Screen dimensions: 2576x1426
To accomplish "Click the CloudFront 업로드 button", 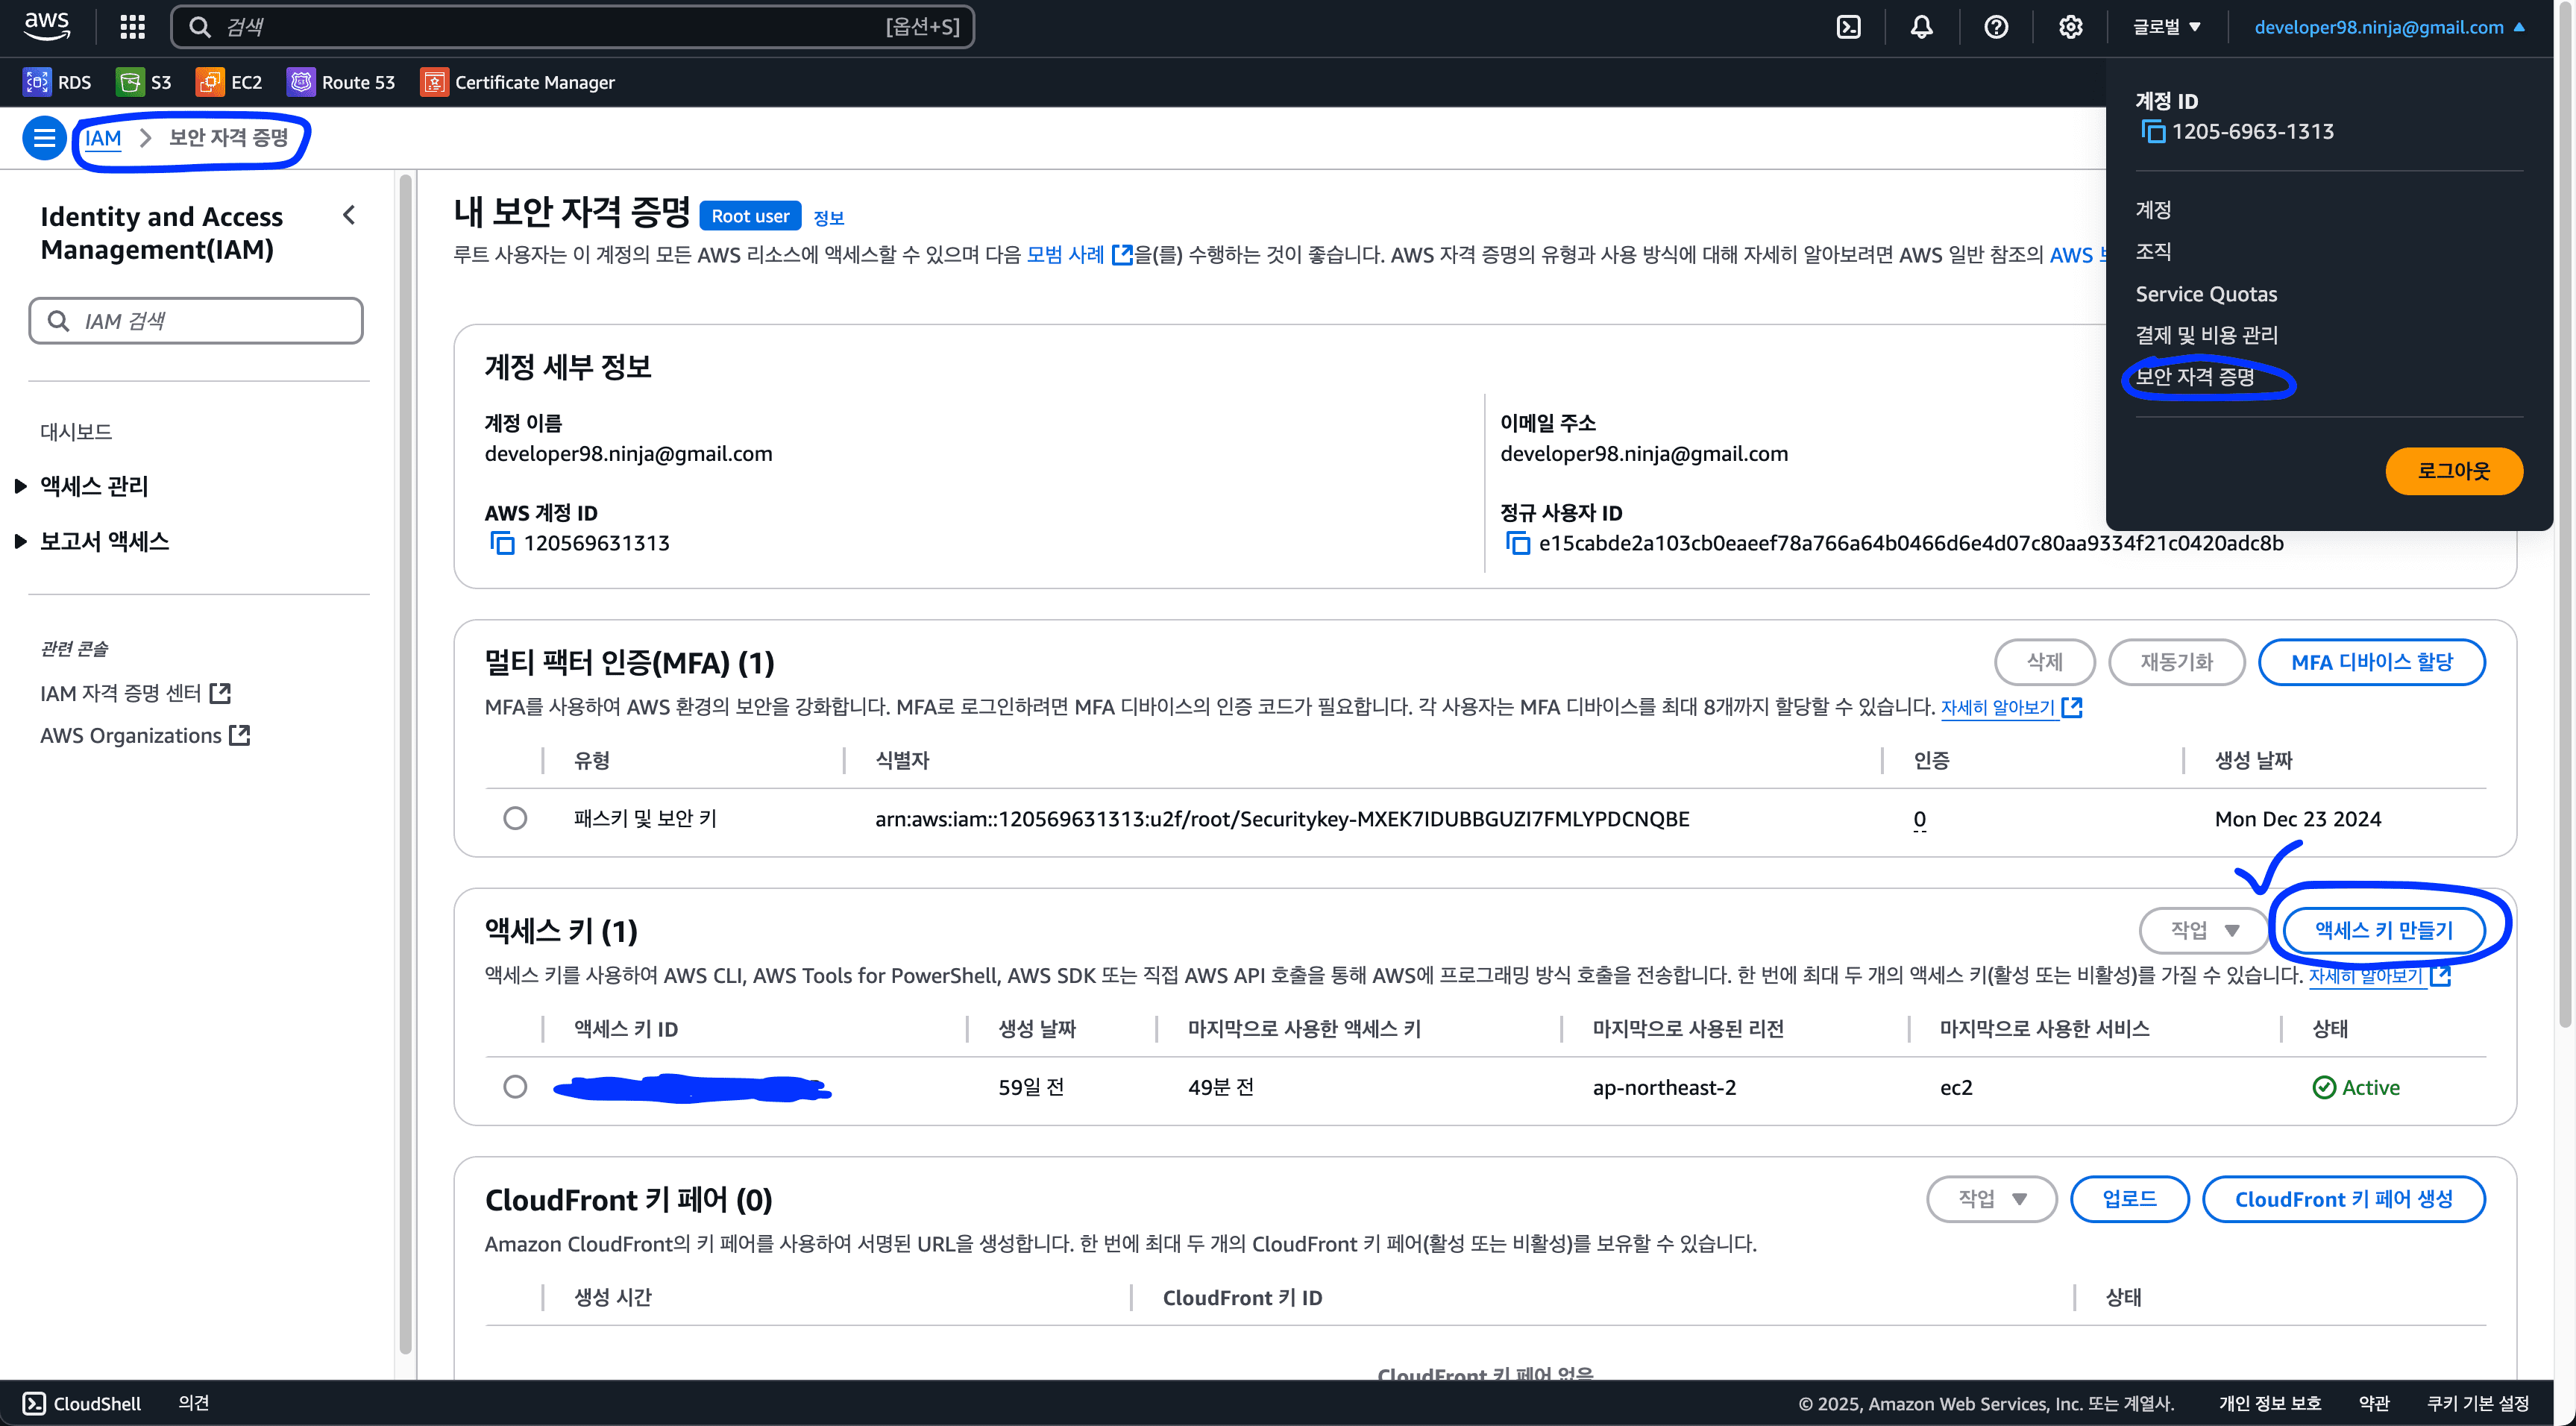I will point(2129,1198).
